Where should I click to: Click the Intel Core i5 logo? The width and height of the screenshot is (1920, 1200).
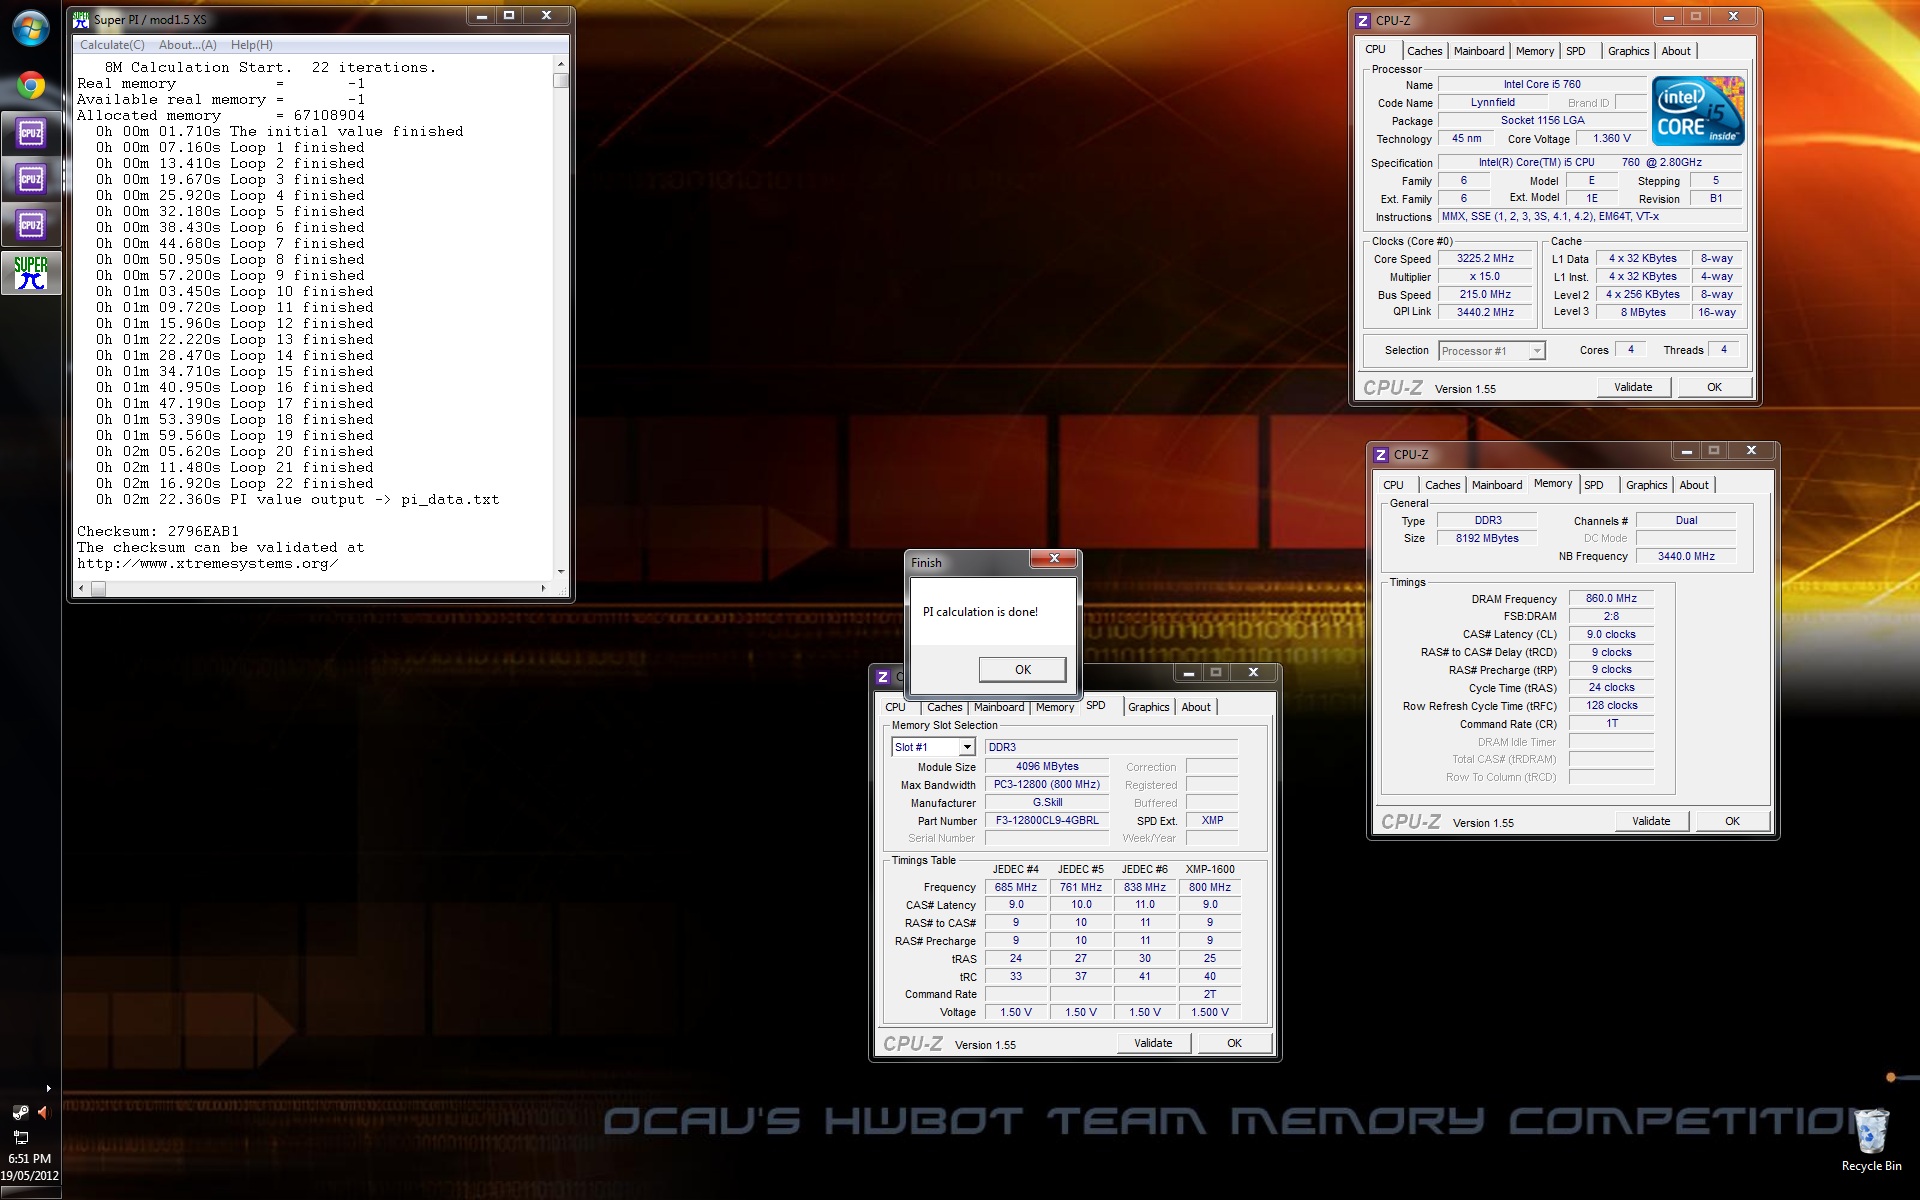(x=1699, y=110)
